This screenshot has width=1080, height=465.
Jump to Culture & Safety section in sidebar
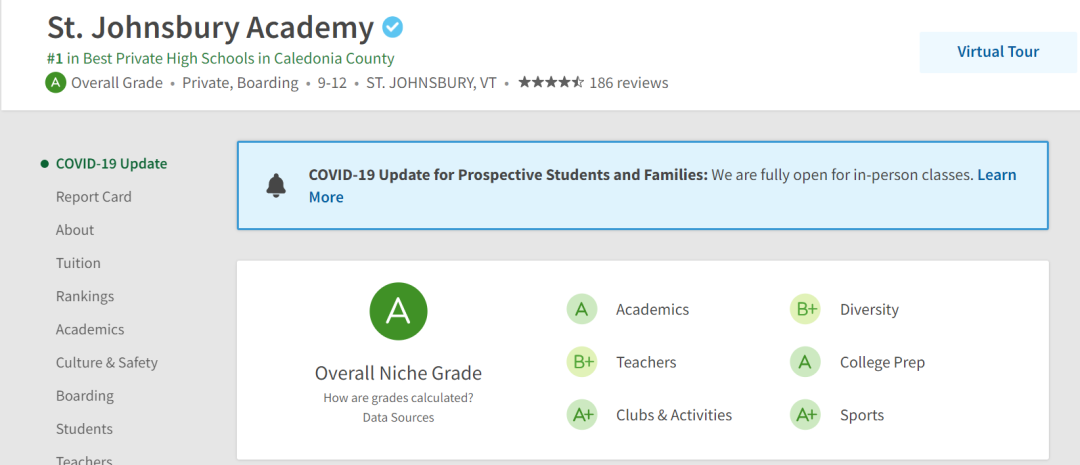(x=107, y=362)
